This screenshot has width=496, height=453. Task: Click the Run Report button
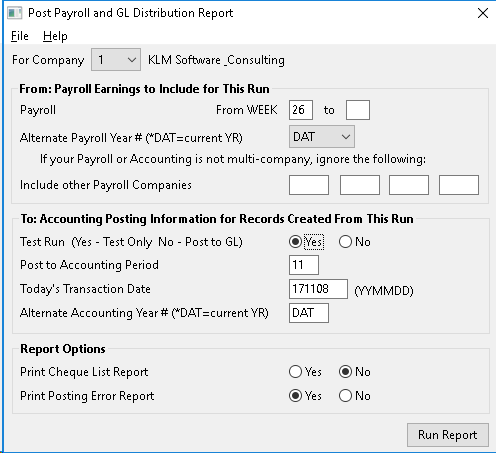[x=448, y=435]
